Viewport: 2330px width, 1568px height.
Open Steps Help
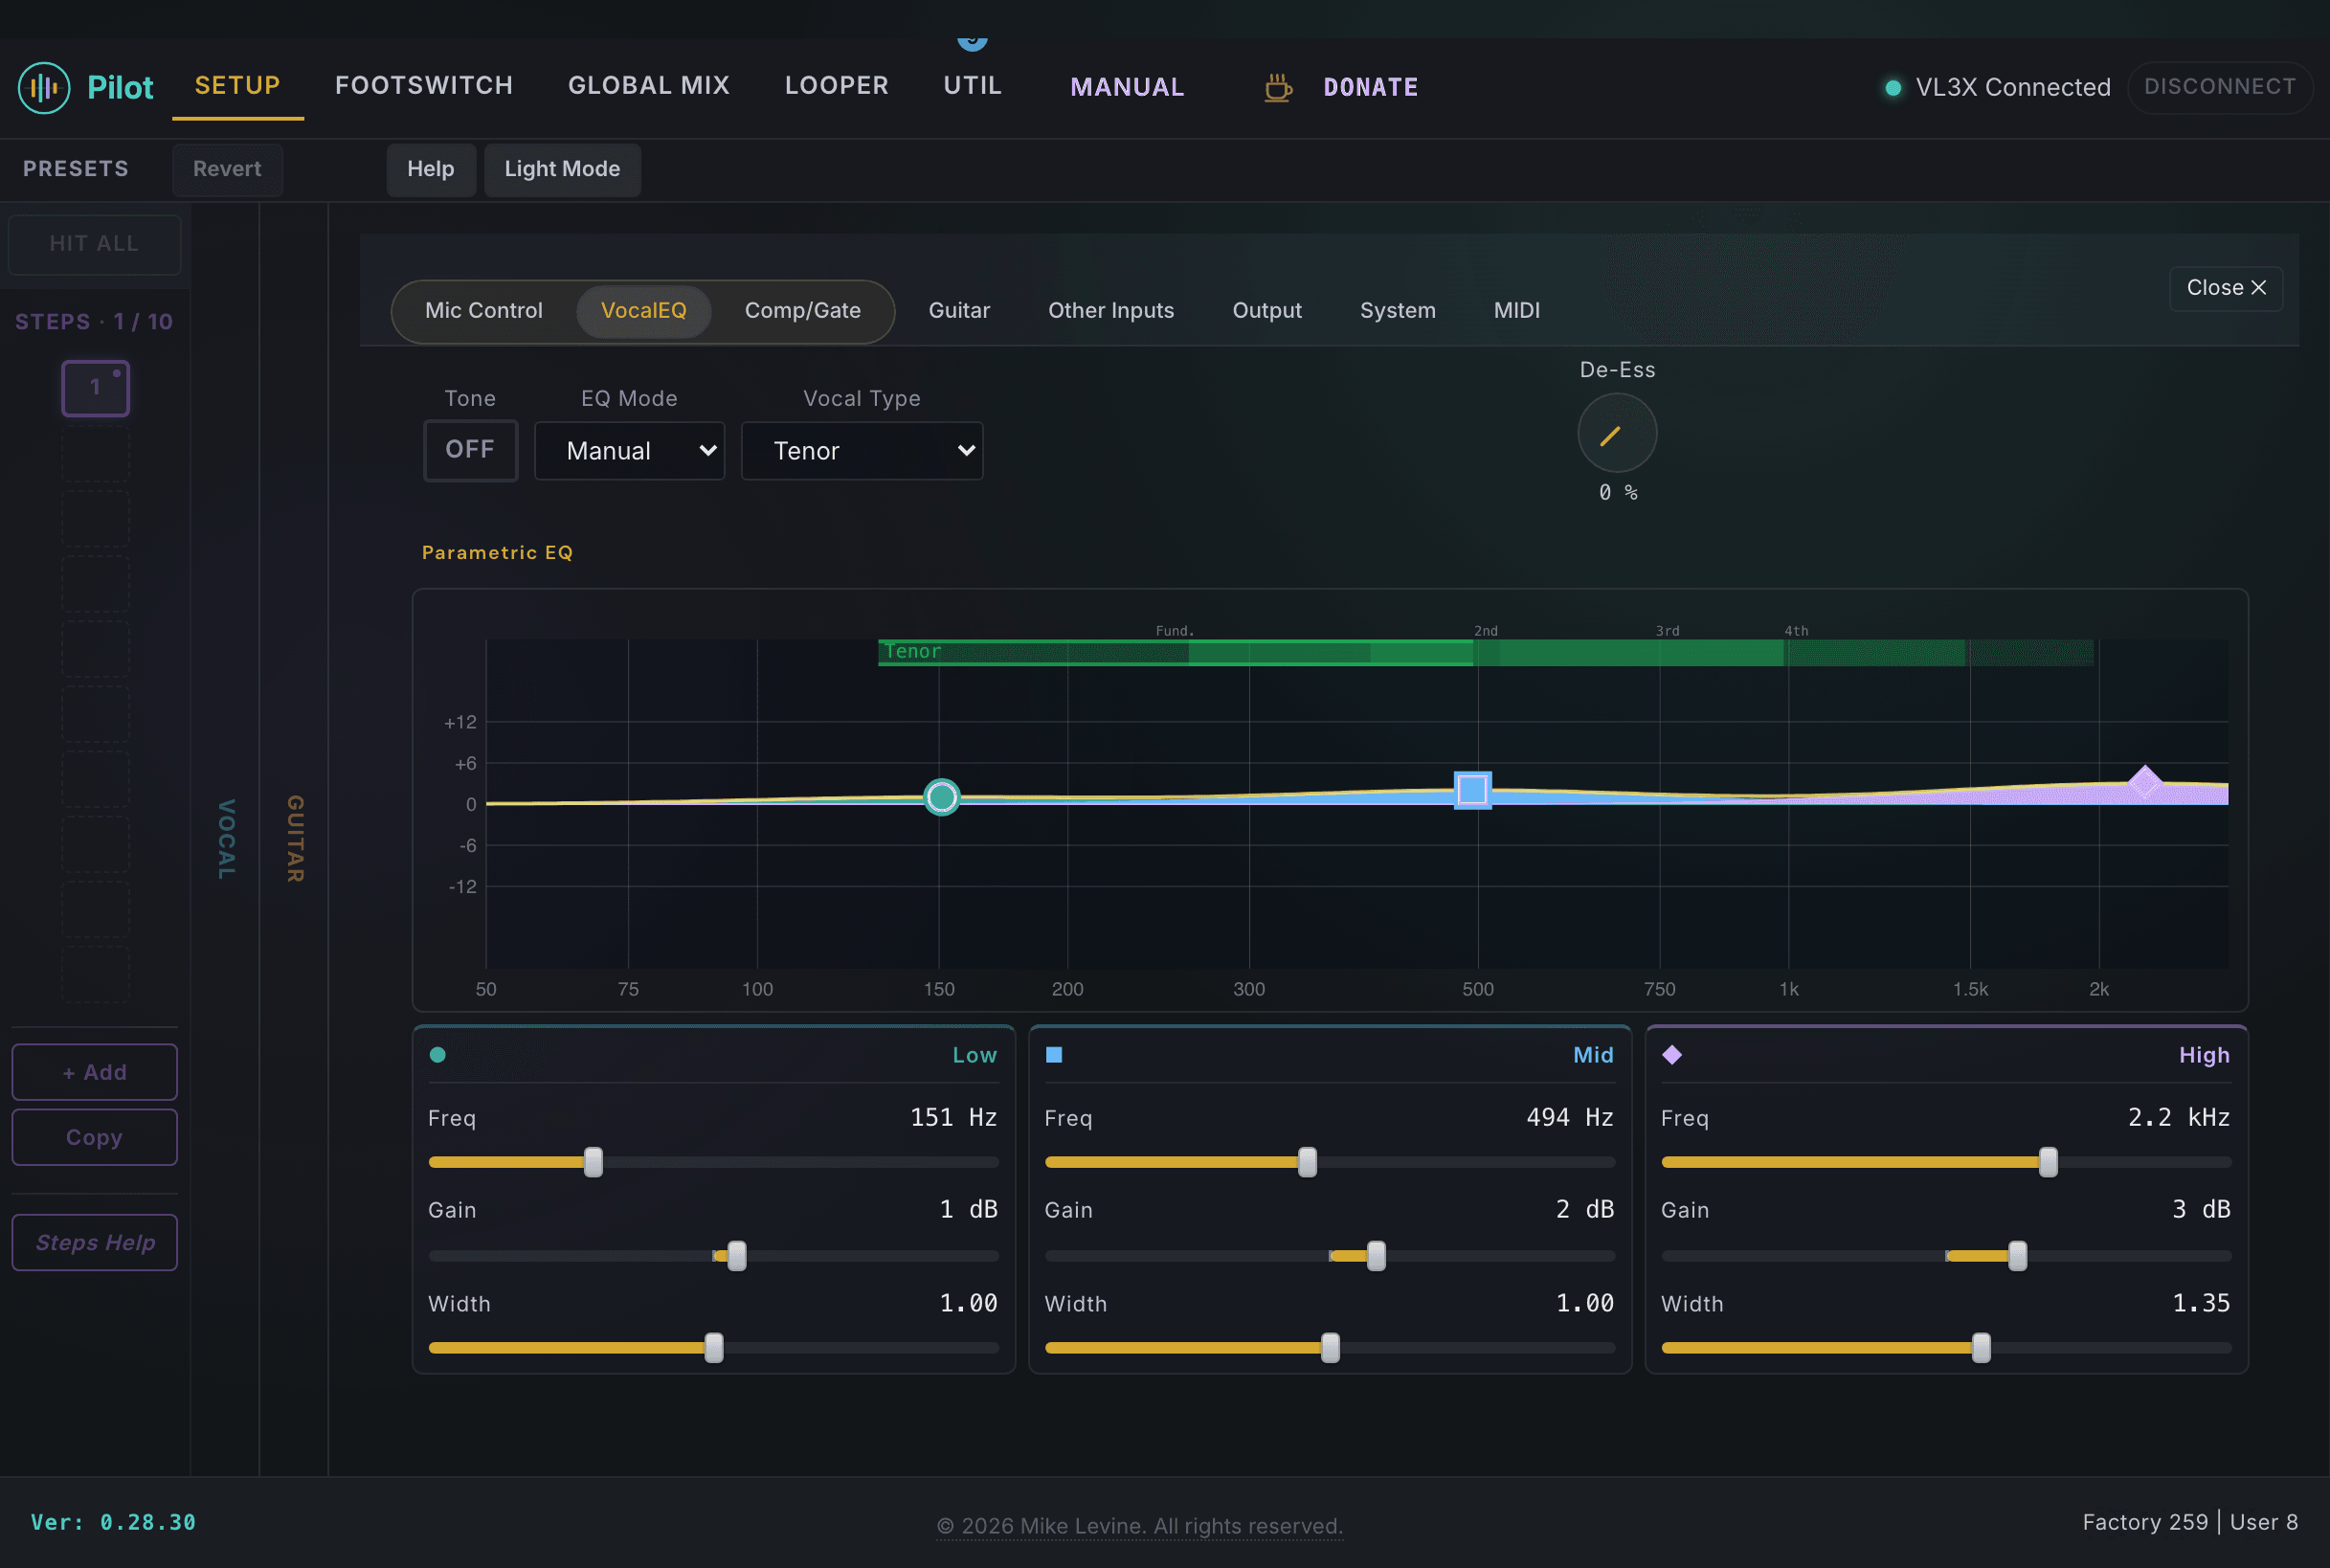[94, 1243]
